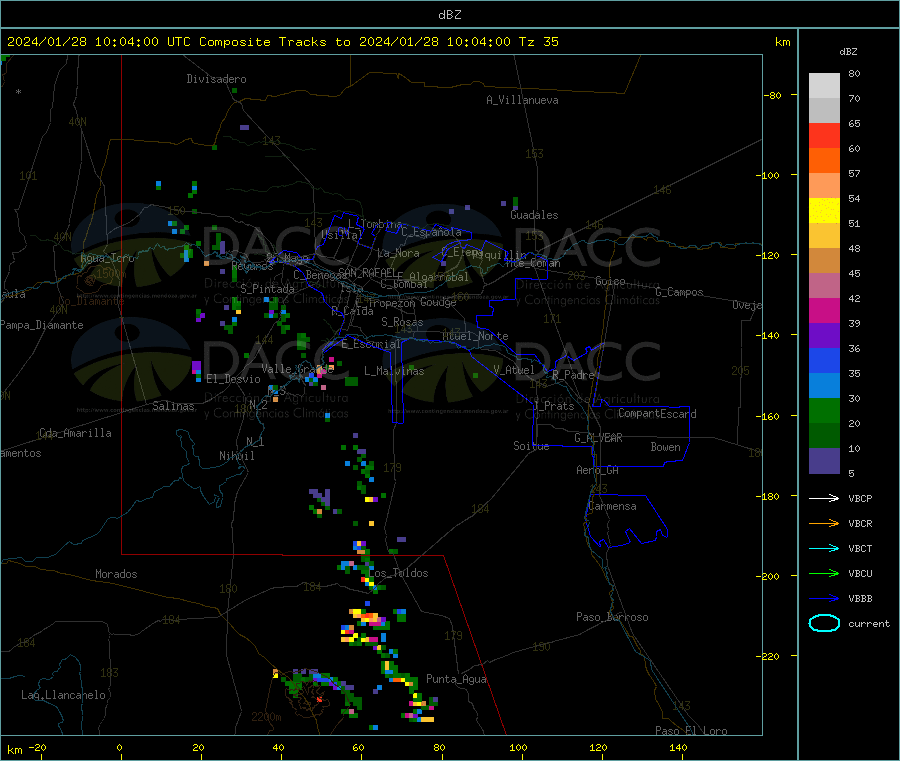This screenshot has width=900, height=761.
Task: Click the dBZ title at the top
Action: pyautogui.click(x=449, y=15)
